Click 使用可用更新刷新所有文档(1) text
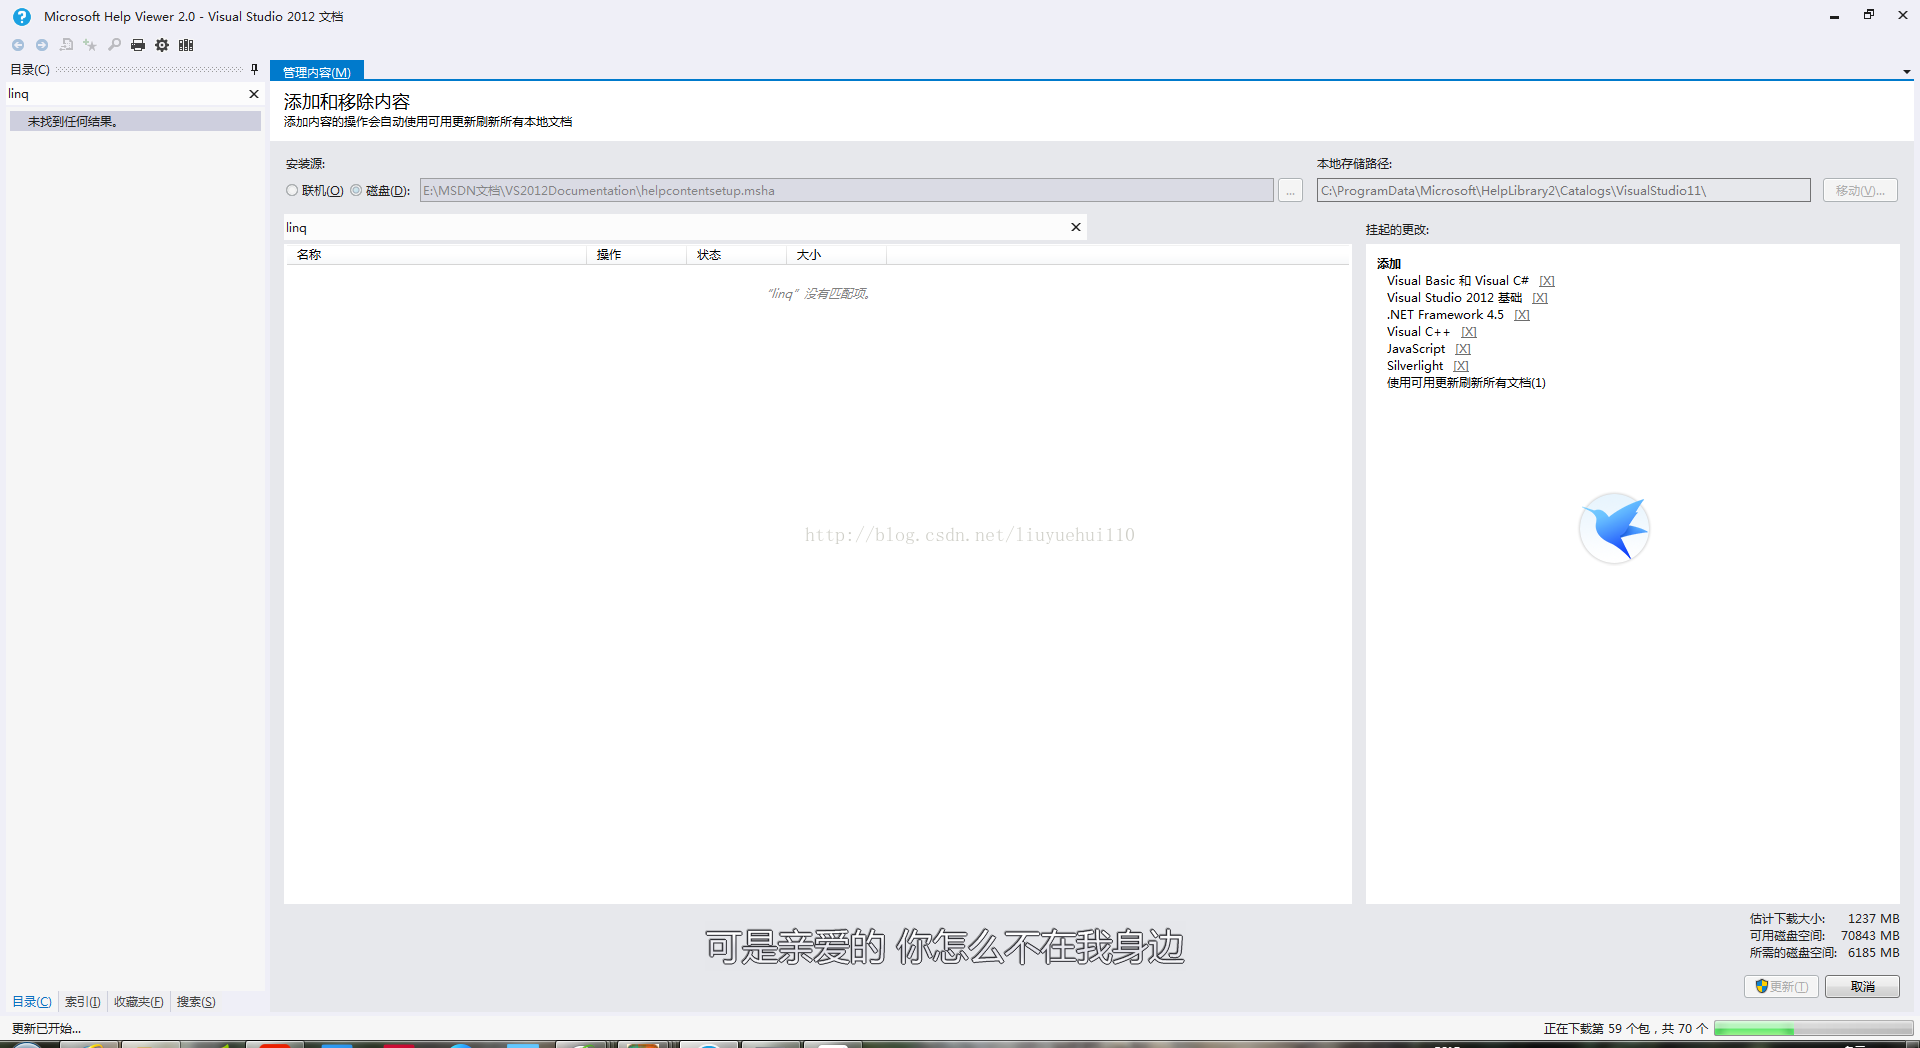Screen dimensions: 1920x1048 coord(1466,383)
